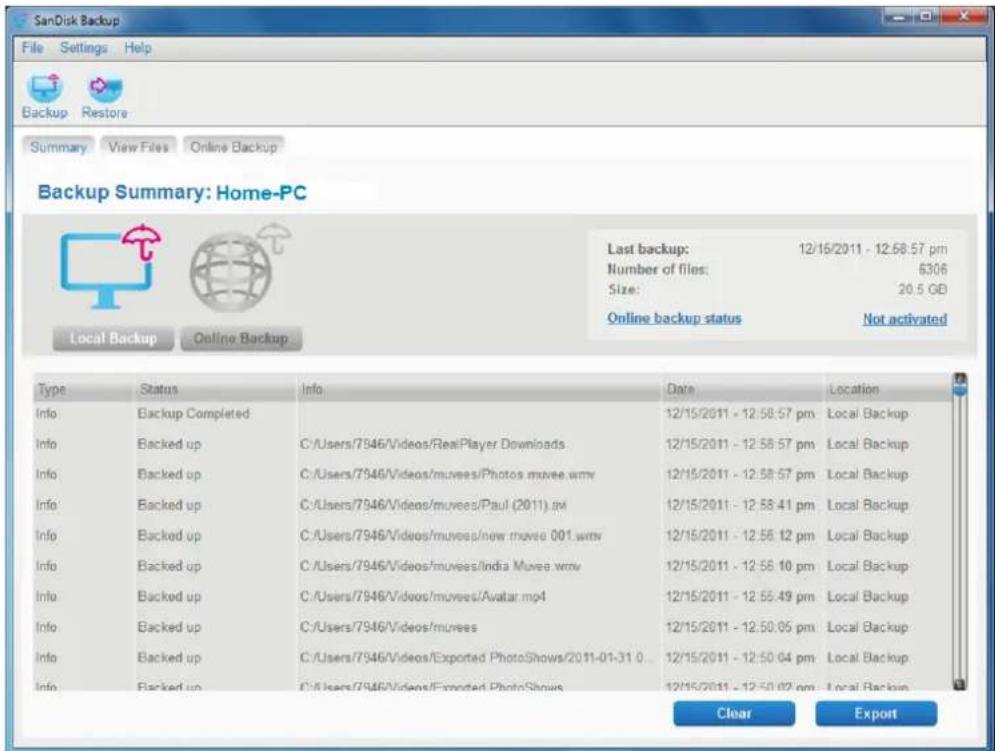The width and height of the screenshot is (995, 751).
Task: Close the SanDisk Backup window
Action: coord(963,17)
